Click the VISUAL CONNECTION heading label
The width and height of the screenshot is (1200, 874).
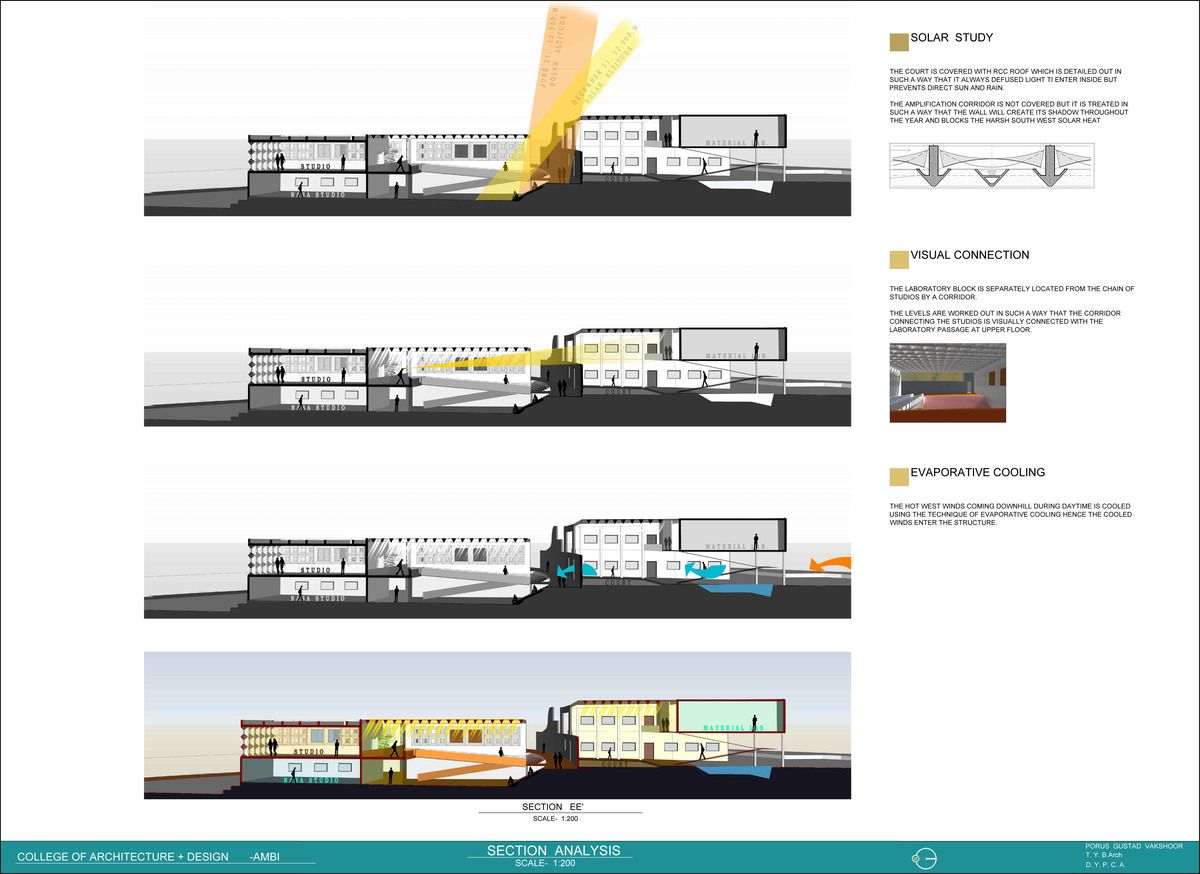(970, 255)
